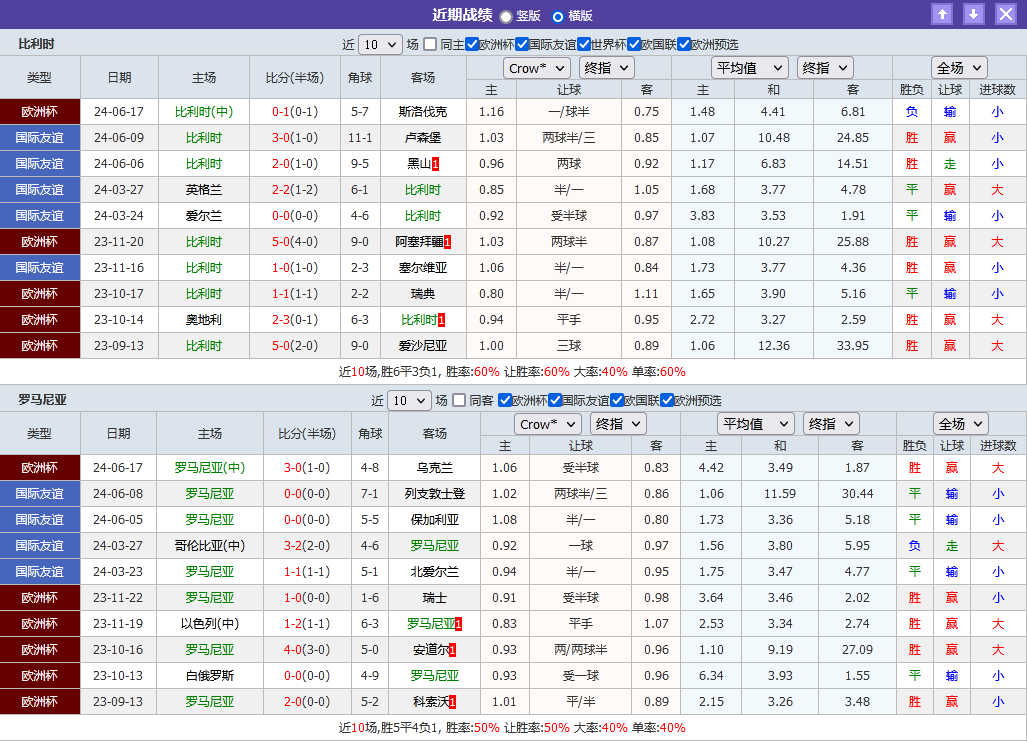
Task: Click the red card badge beside 安道尔
Action: [451, 649]
